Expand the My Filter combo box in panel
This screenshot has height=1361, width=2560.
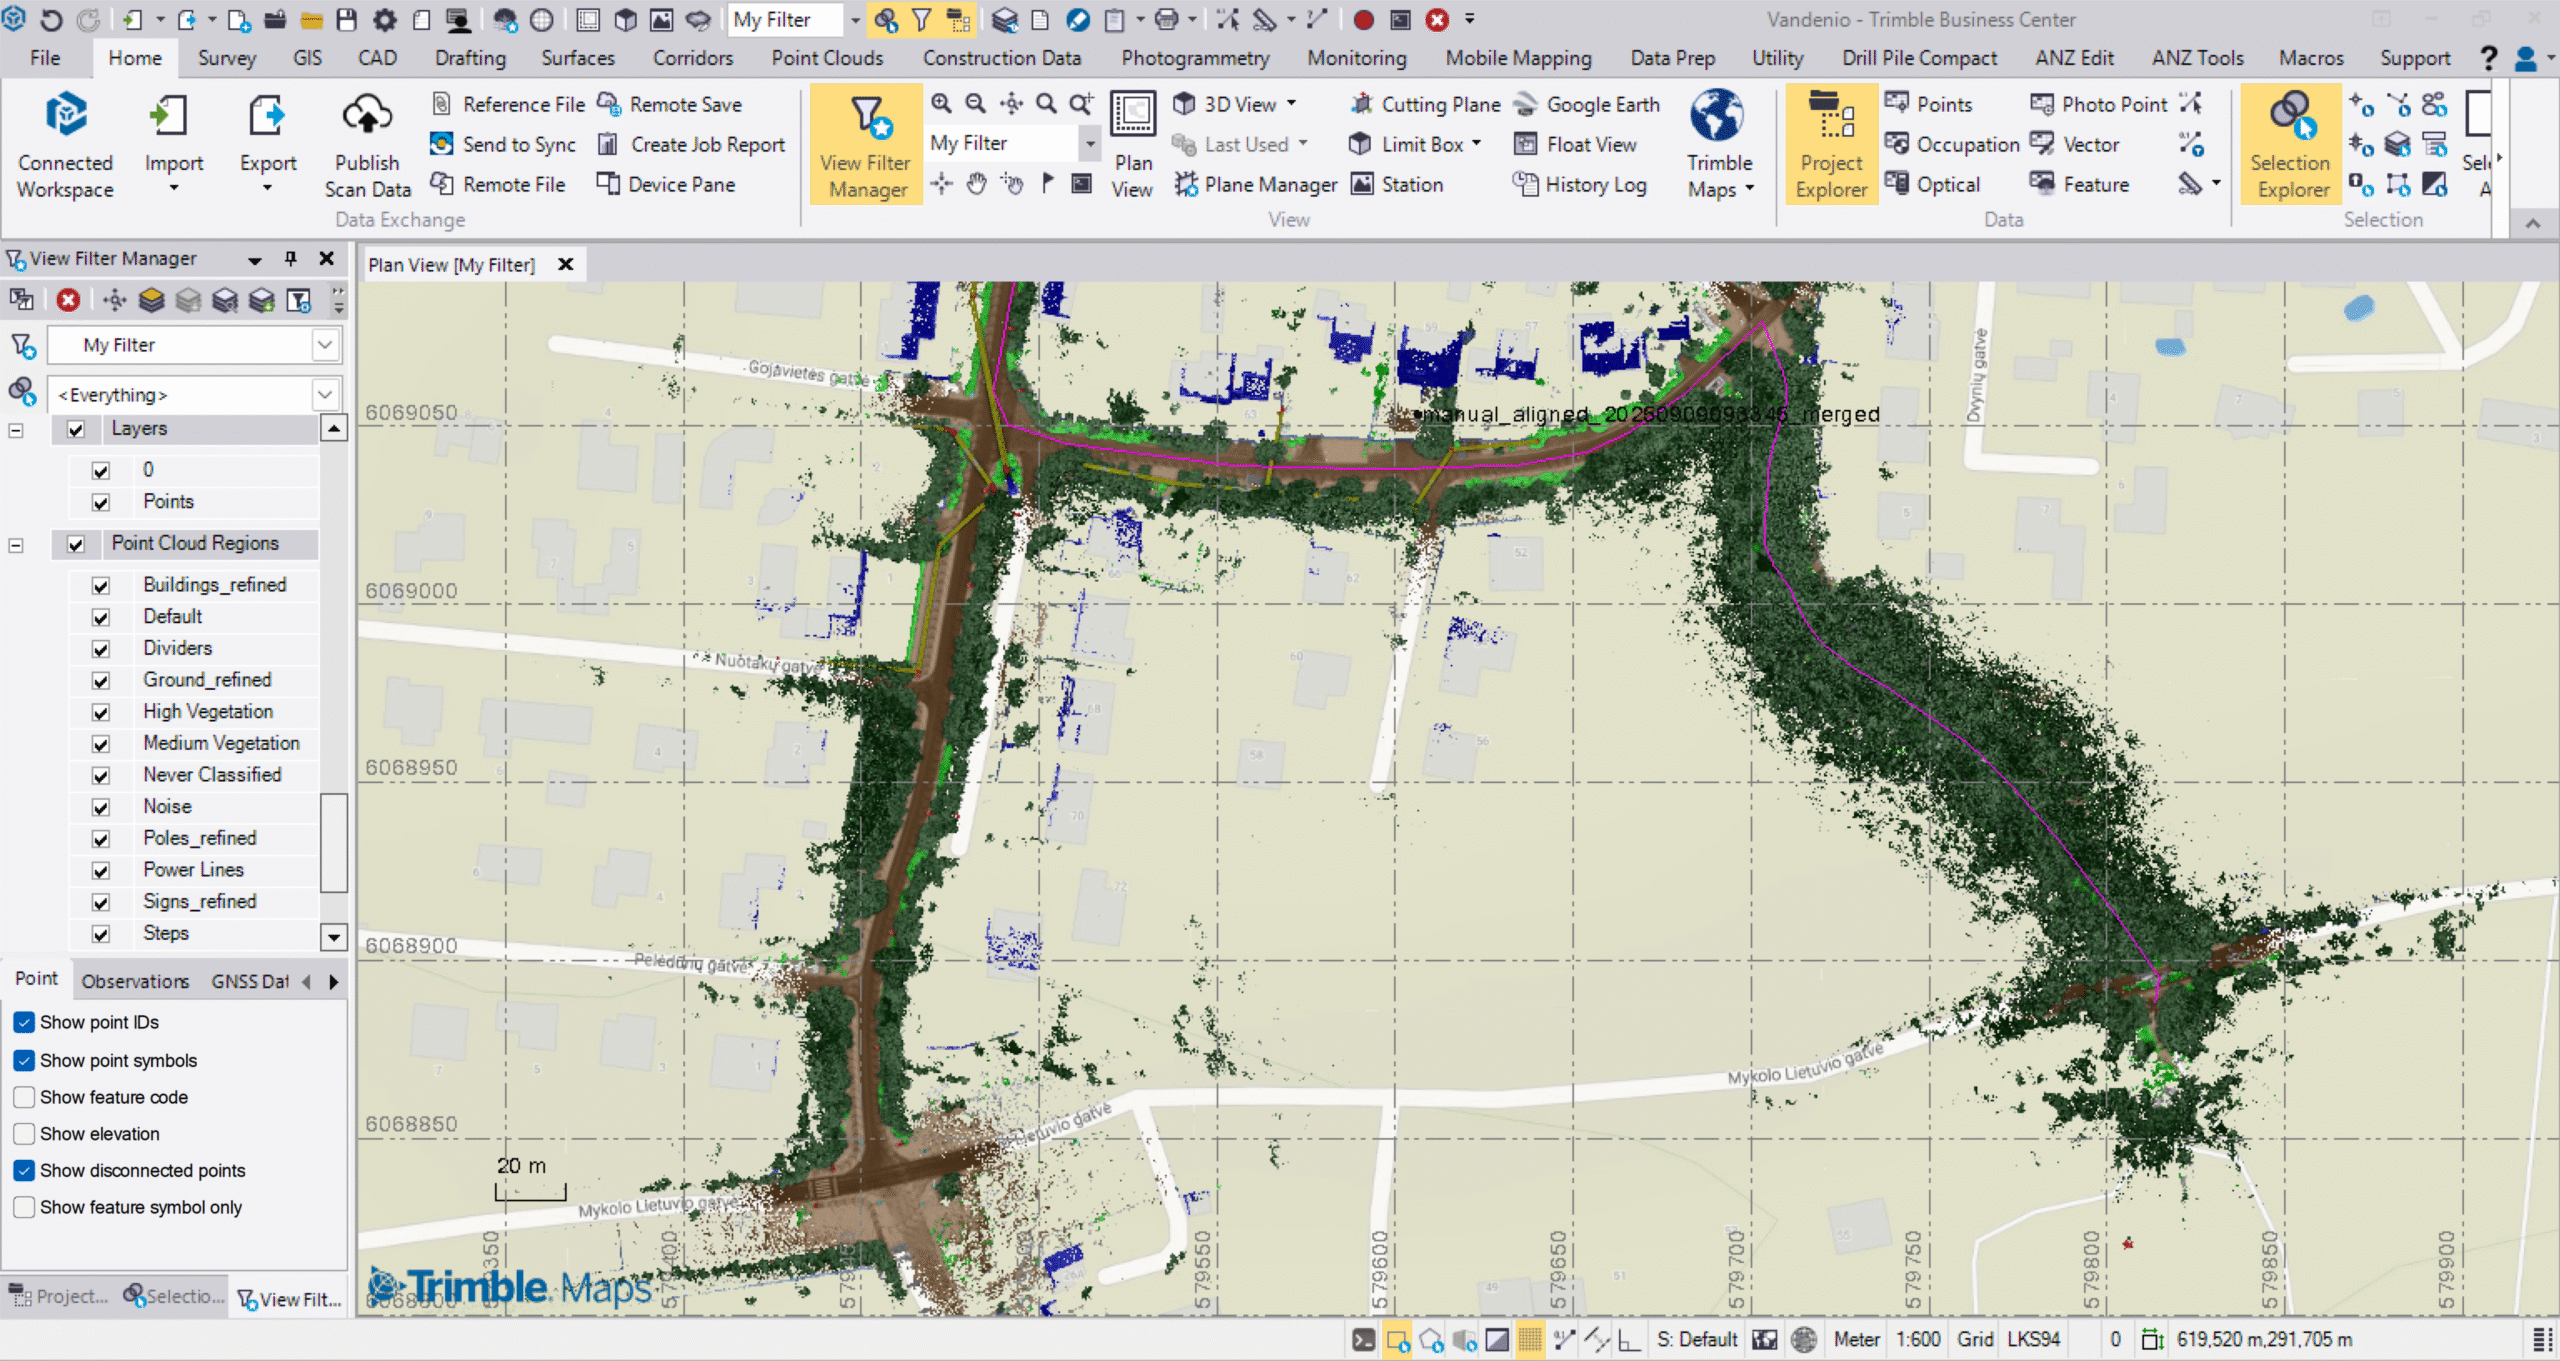[x=324, y=345]
